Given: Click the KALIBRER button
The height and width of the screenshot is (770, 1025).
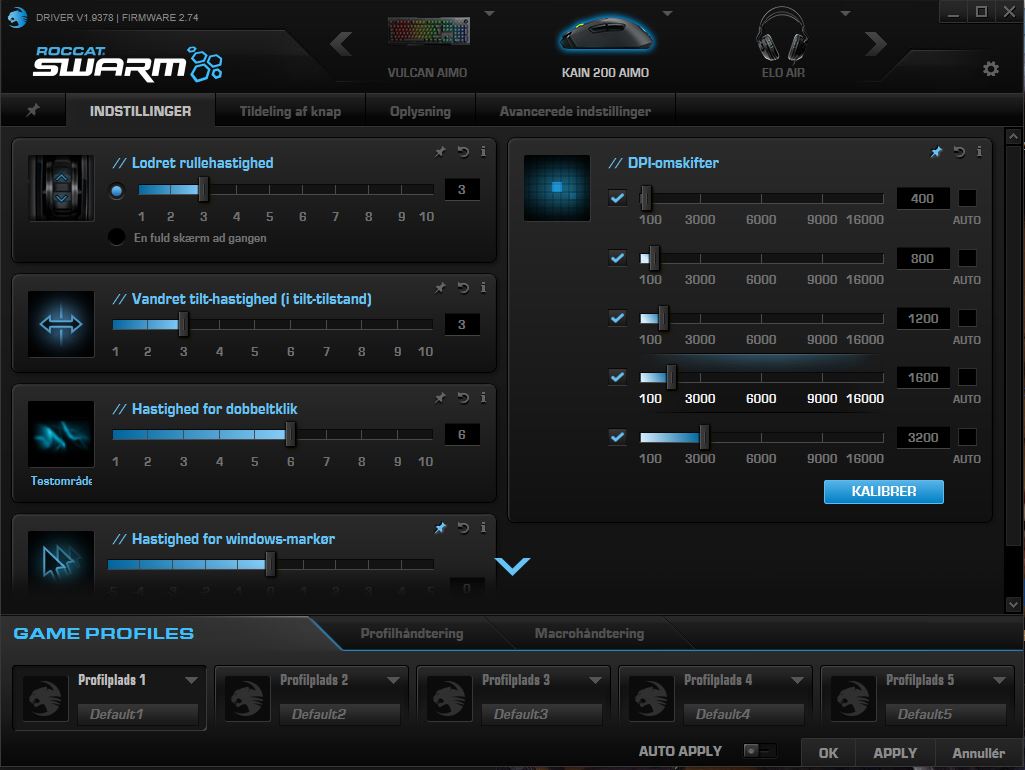Looking at the screenshot, I should 883,492.
